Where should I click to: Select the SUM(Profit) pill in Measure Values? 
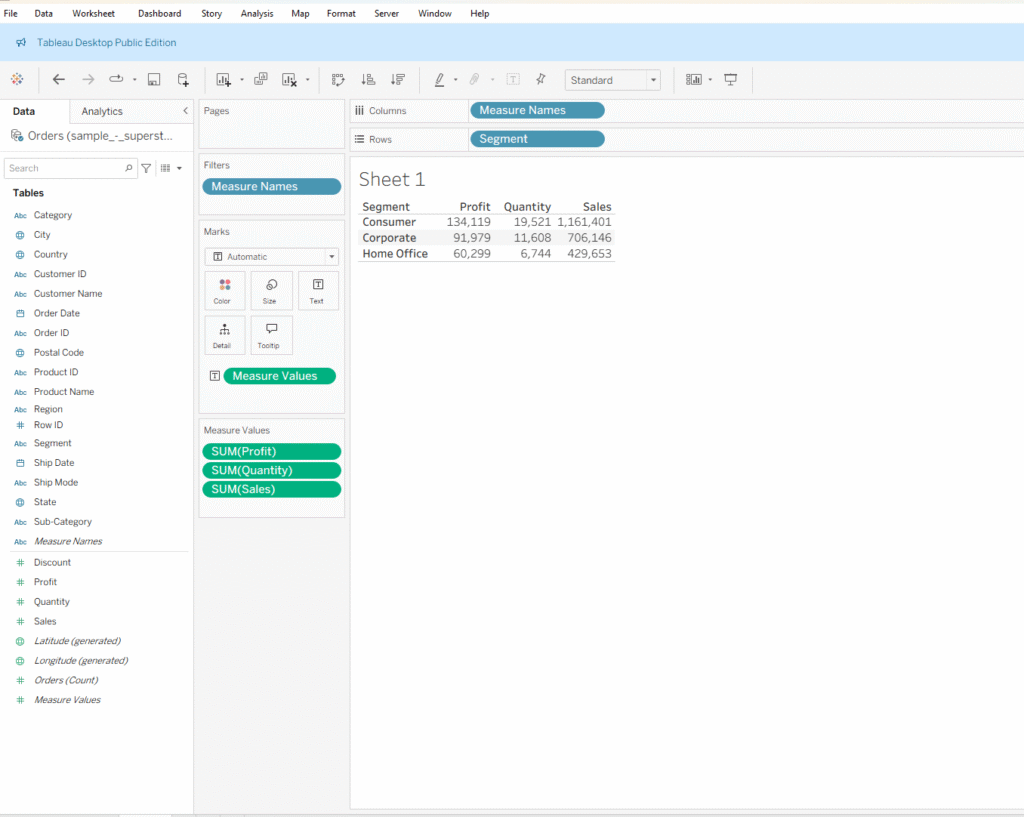[271, 452]
